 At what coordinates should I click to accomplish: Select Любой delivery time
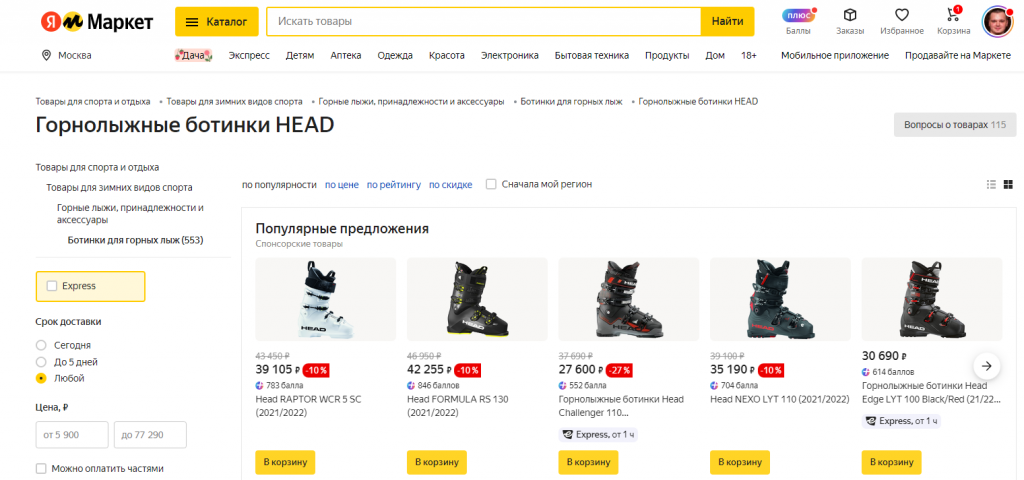tap(41, 378)
